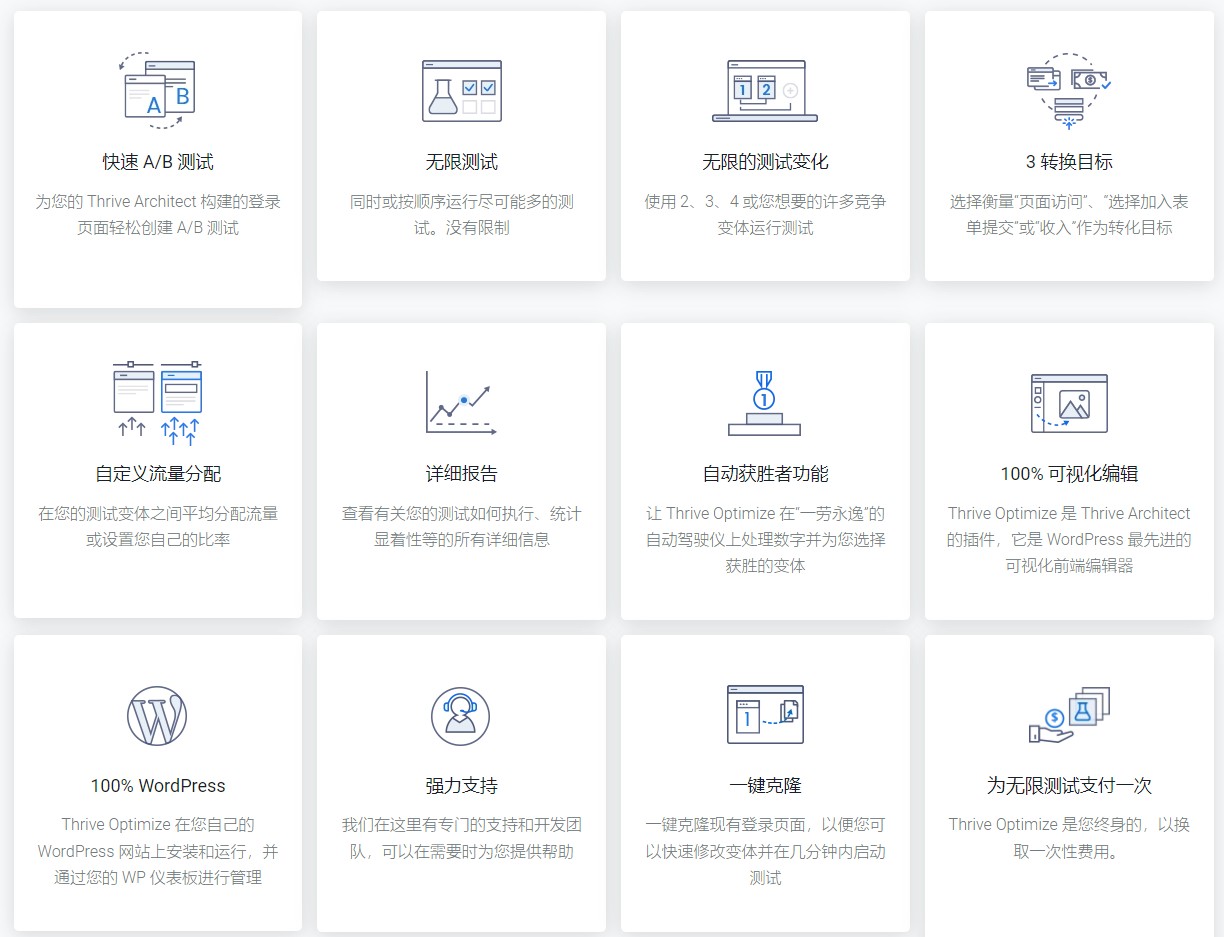Click description starting '一键克隆现有登录页面'
The width and height of the screenshot is (1224, 937).
[x=765, y=852]
